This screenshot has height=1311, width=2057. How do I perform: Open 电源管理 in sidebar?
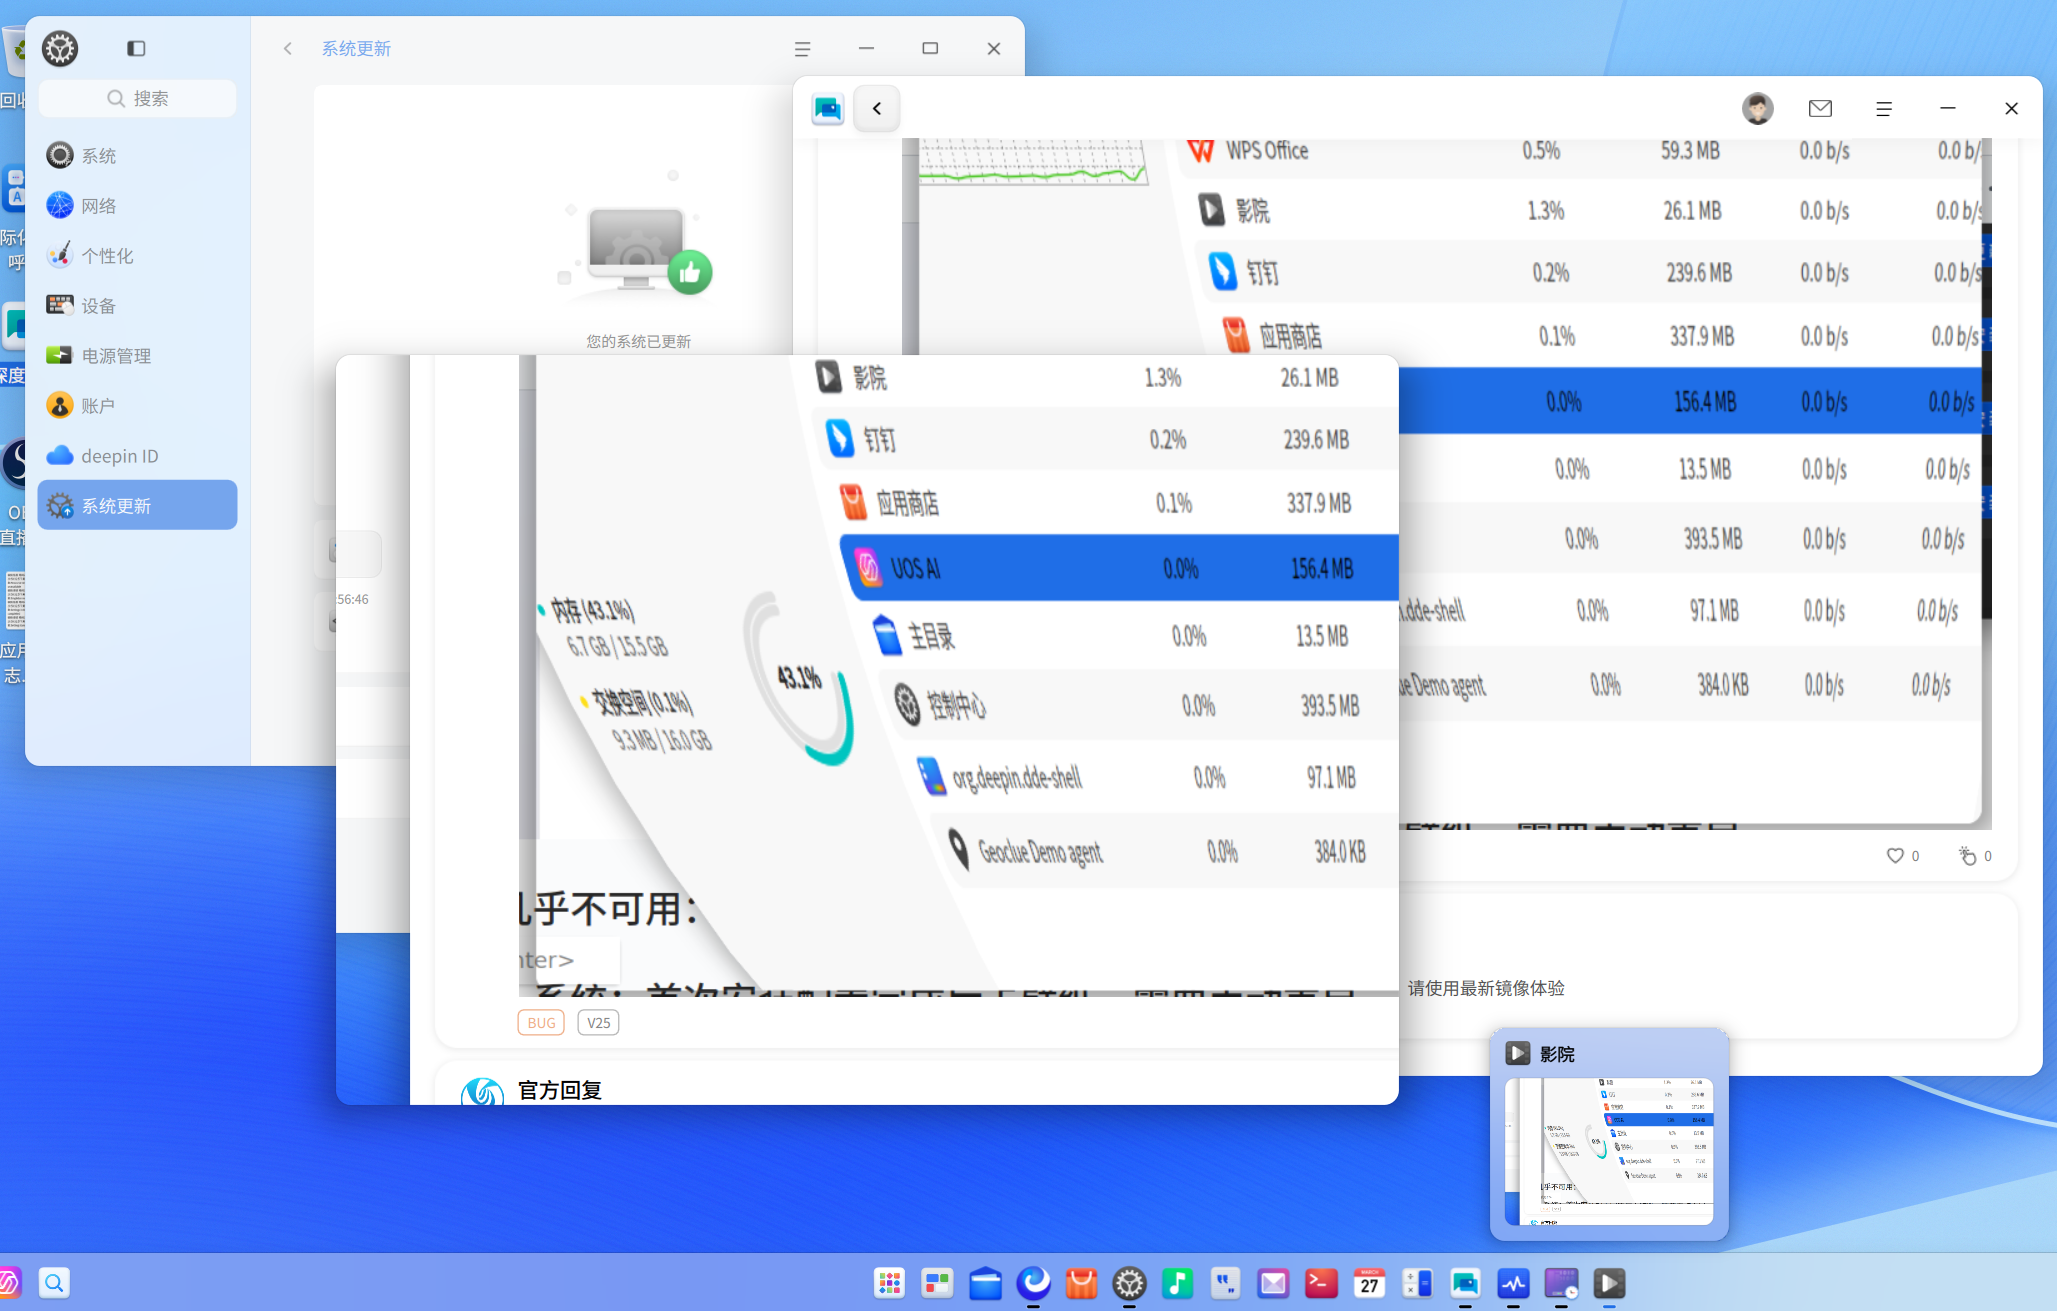138,355
